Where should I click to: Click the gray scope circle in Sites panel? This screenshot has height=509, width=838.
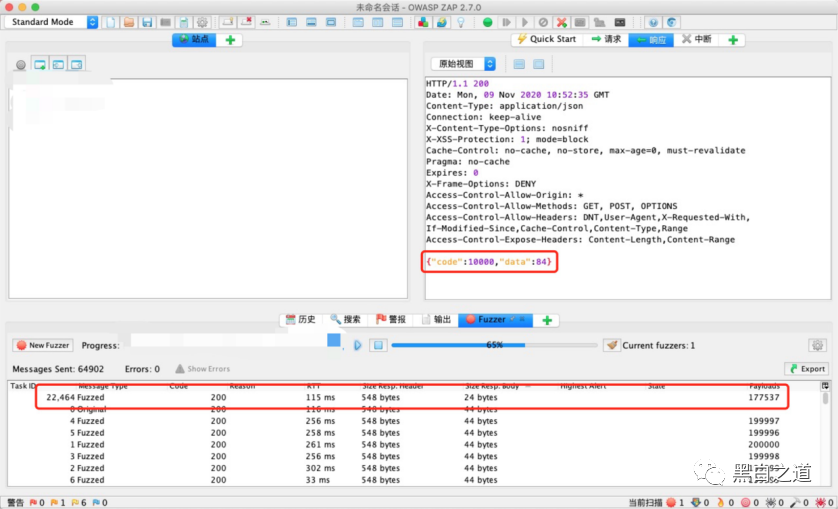(x=21, y=65)
